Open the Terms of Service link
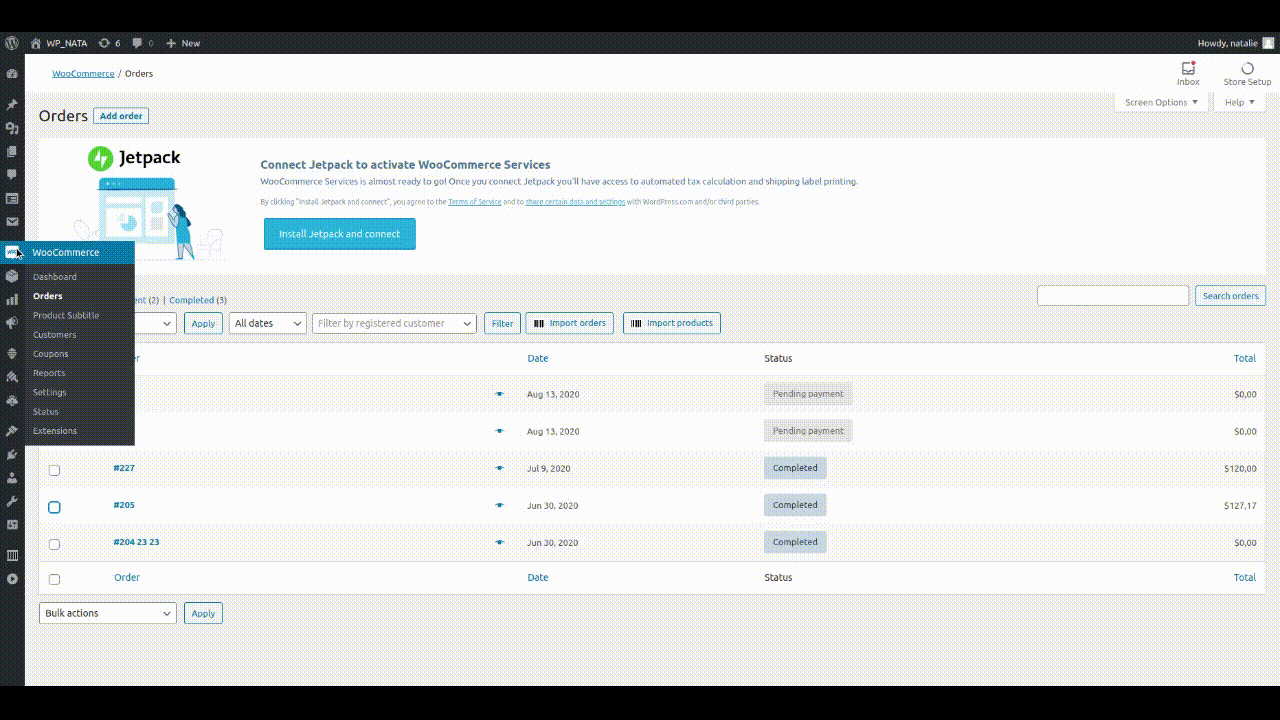The width and height of the screenshot is (1280, 720). pyautogui.click(x=475, y=202)
